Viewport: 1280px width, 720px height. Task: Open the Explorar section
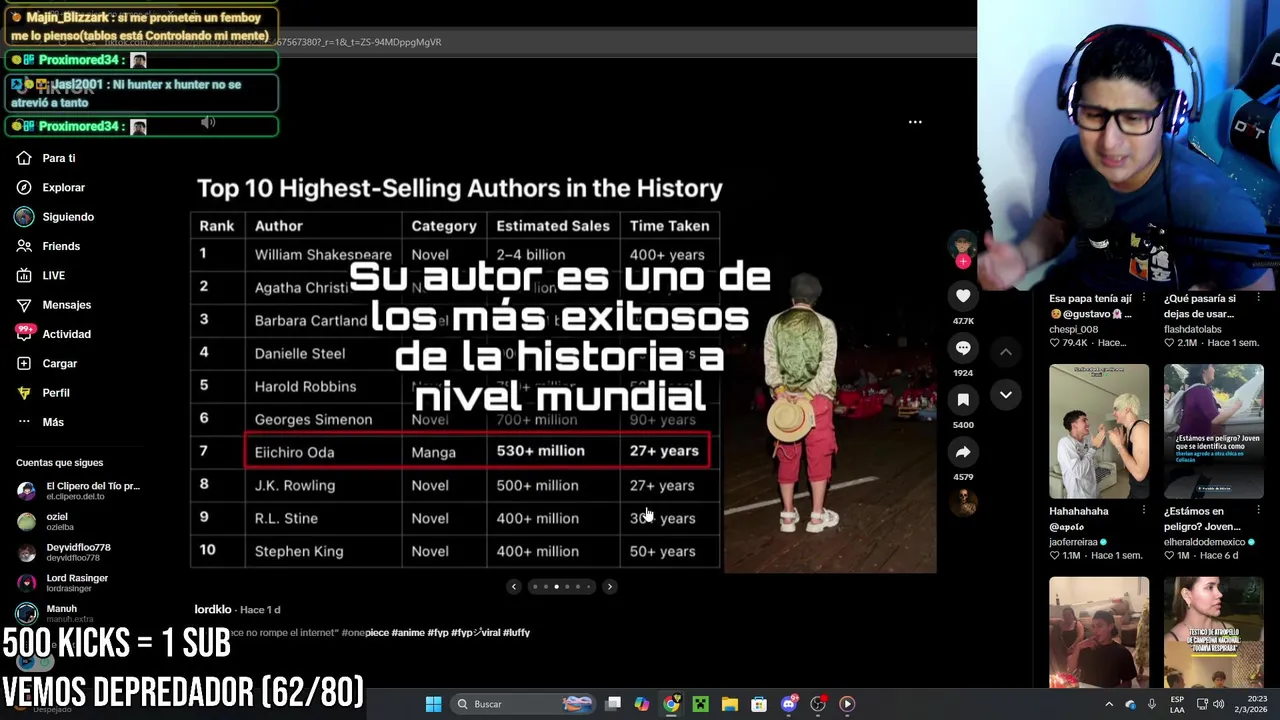pyautogui.click(x=51, y=187)
